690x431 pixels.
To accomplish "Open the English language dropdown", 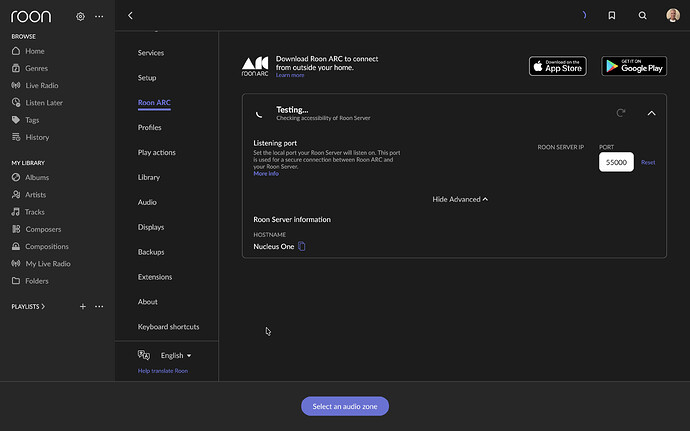I will pos(176,355).
